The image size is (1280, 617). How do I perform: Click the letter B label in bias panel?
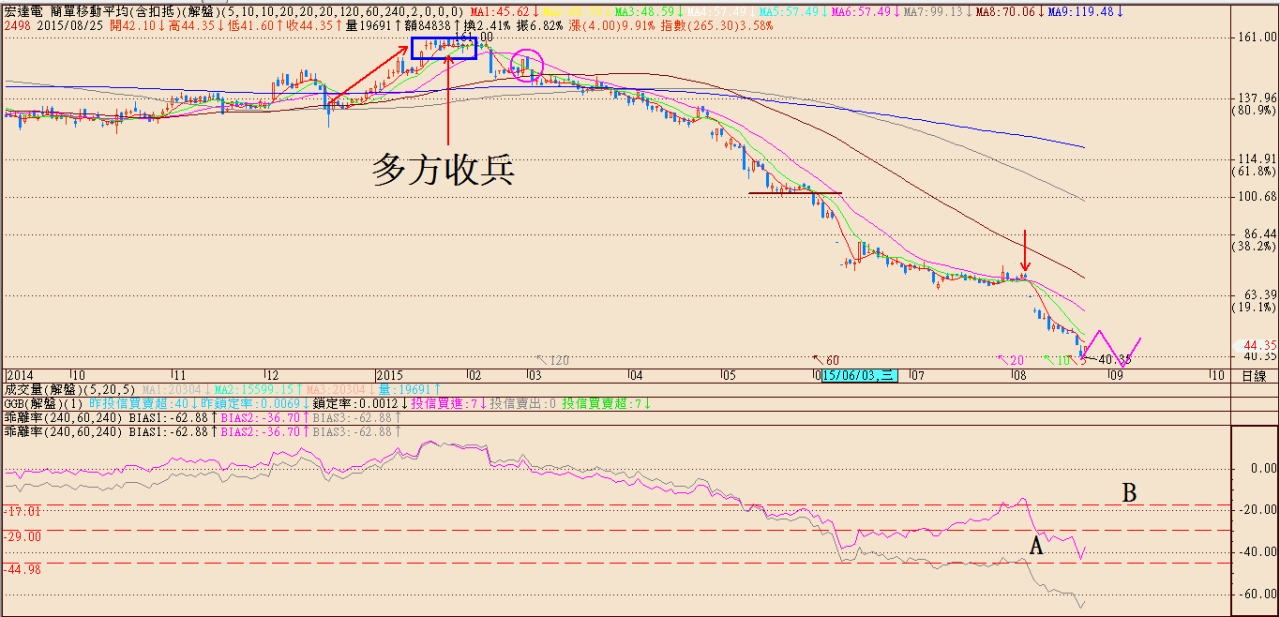click(1129, 492)
